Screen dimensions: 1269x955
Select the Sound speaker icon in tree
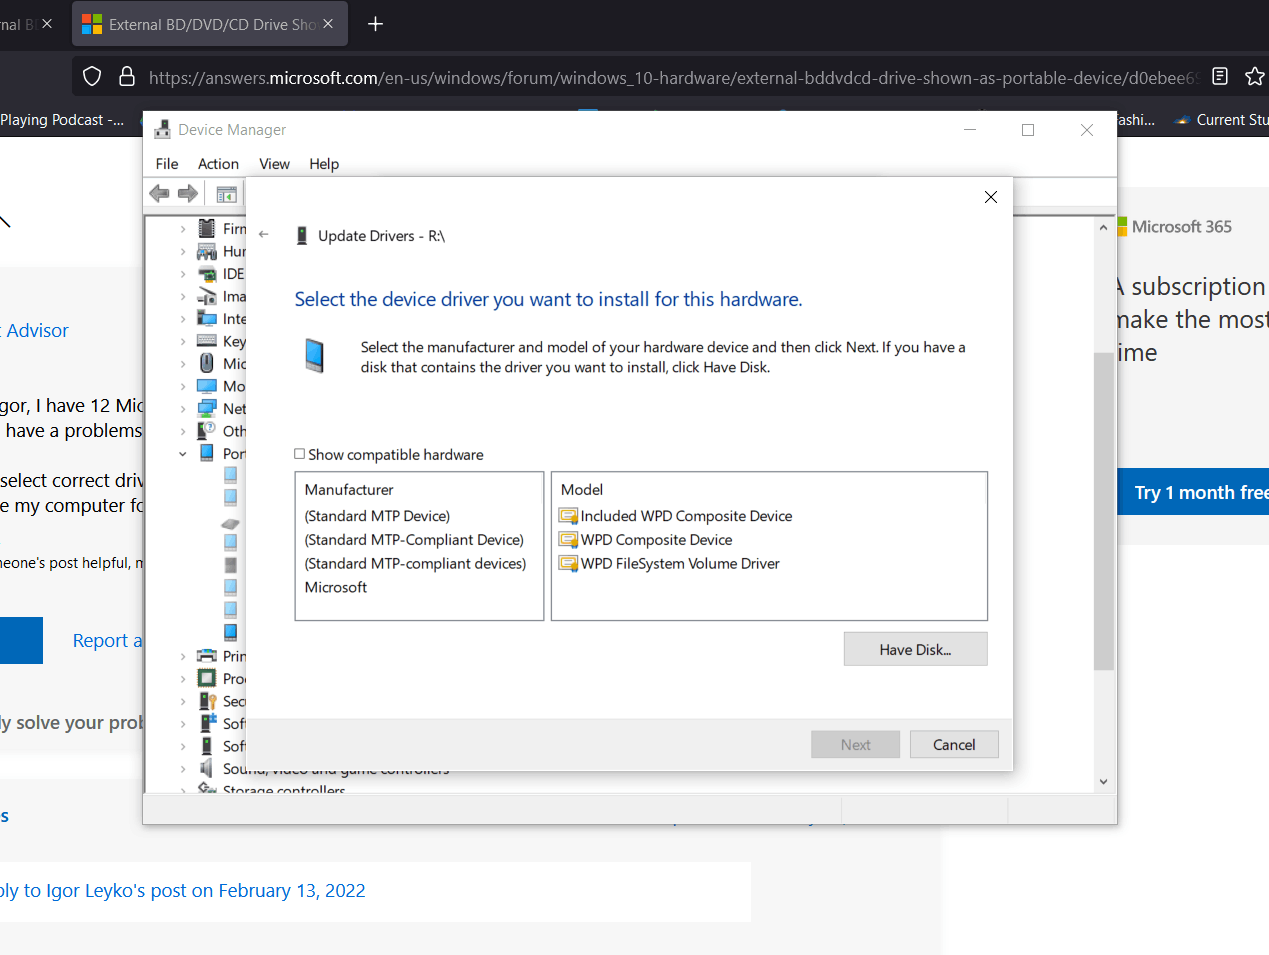click(207, 768)
